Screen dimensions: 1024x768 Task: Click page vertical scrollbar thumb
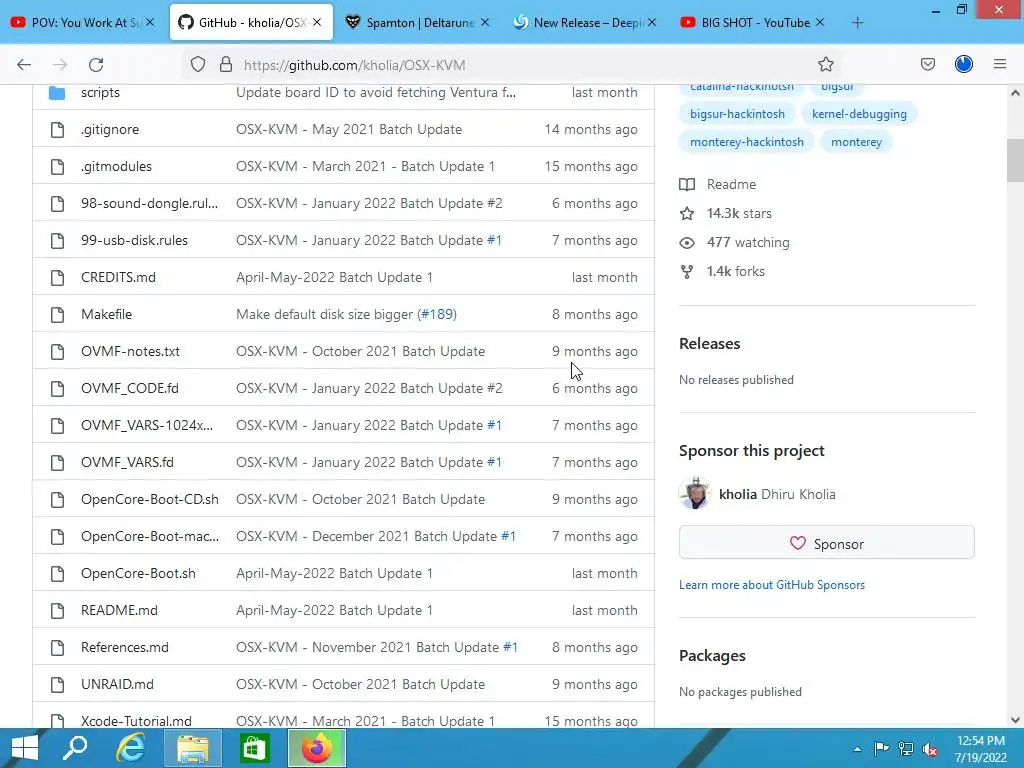point(1015,160)
